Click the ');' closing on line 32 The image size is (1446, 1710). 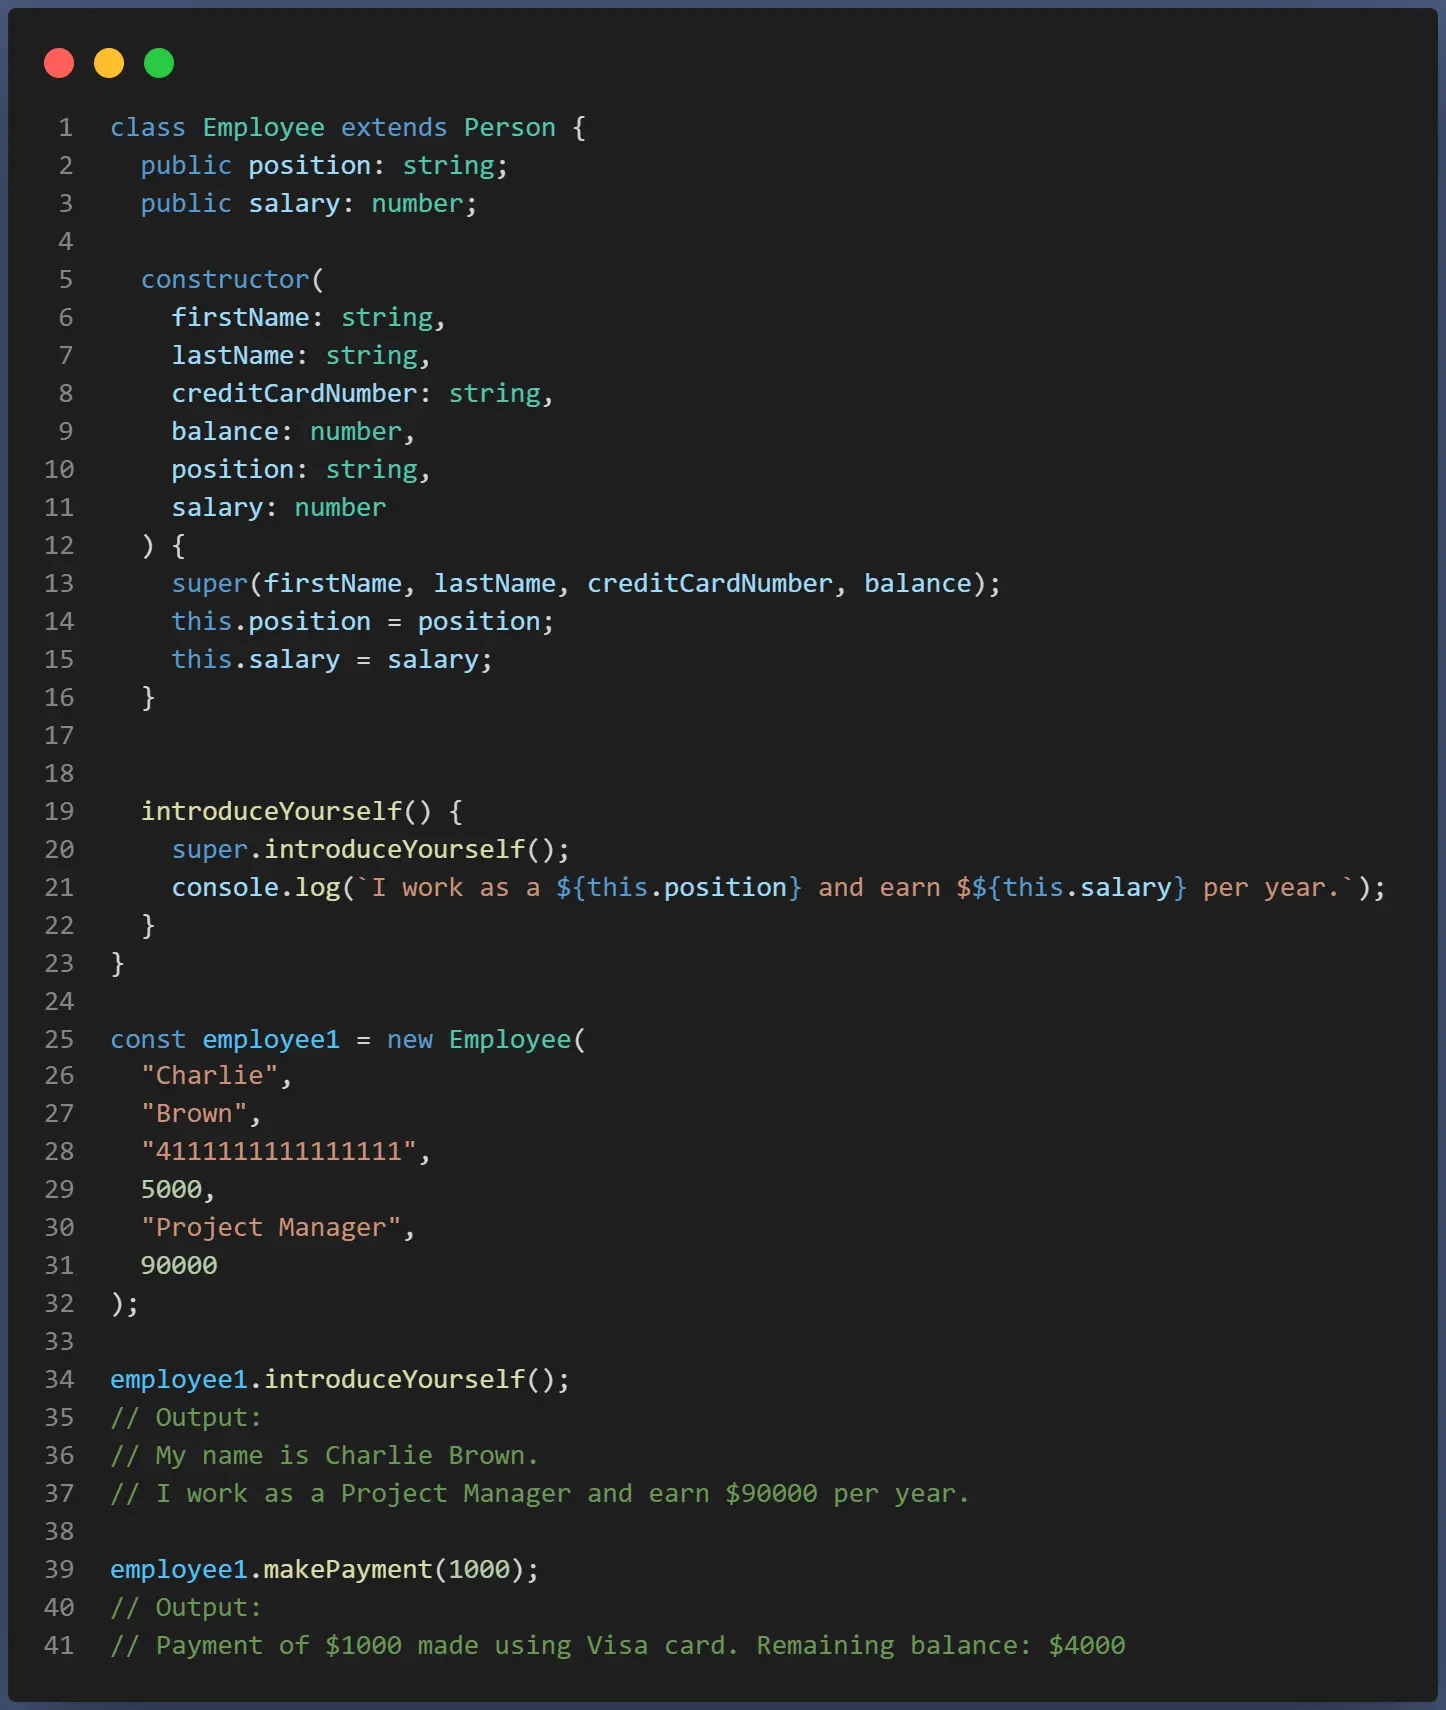(125, 1304)
